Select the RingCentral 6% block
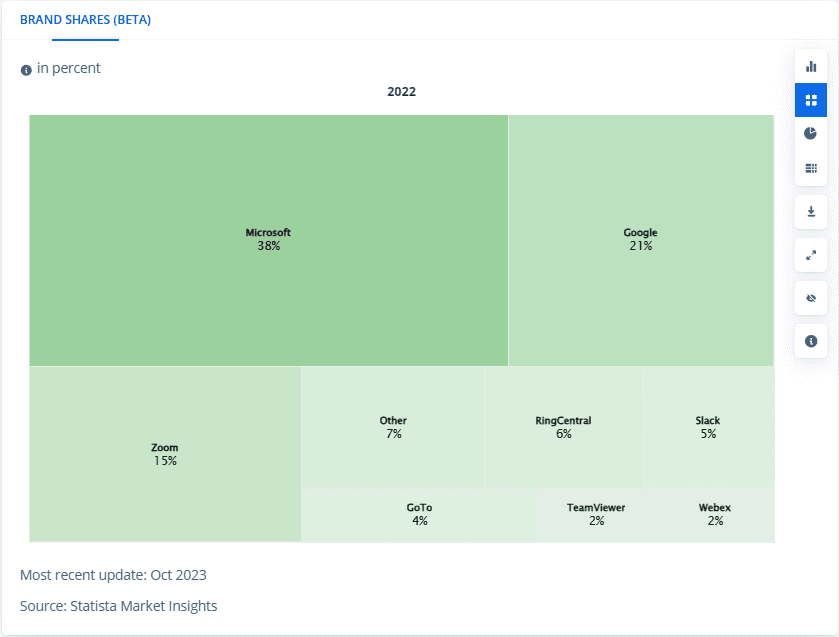Screen dimensions: 839x637 click(565, 427)
